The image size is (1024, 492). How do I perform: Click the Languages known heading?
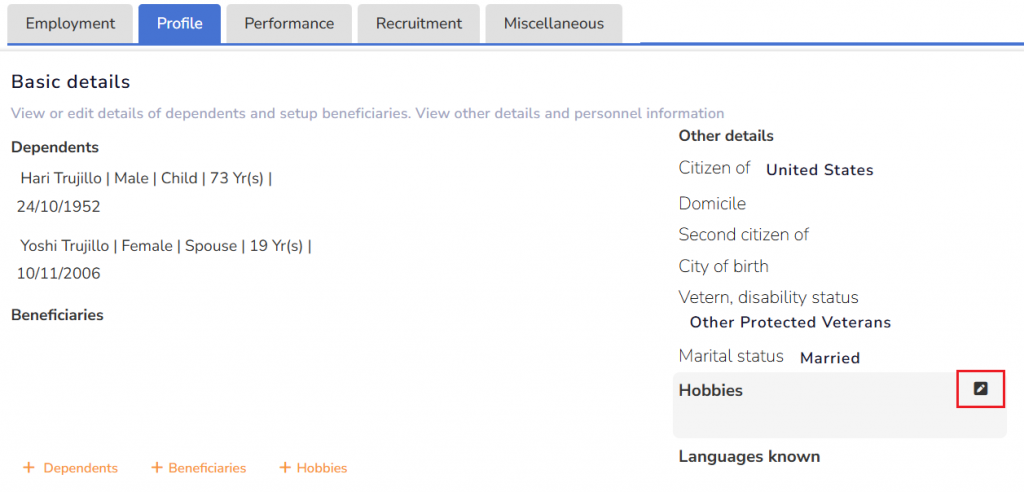[749, 457]
